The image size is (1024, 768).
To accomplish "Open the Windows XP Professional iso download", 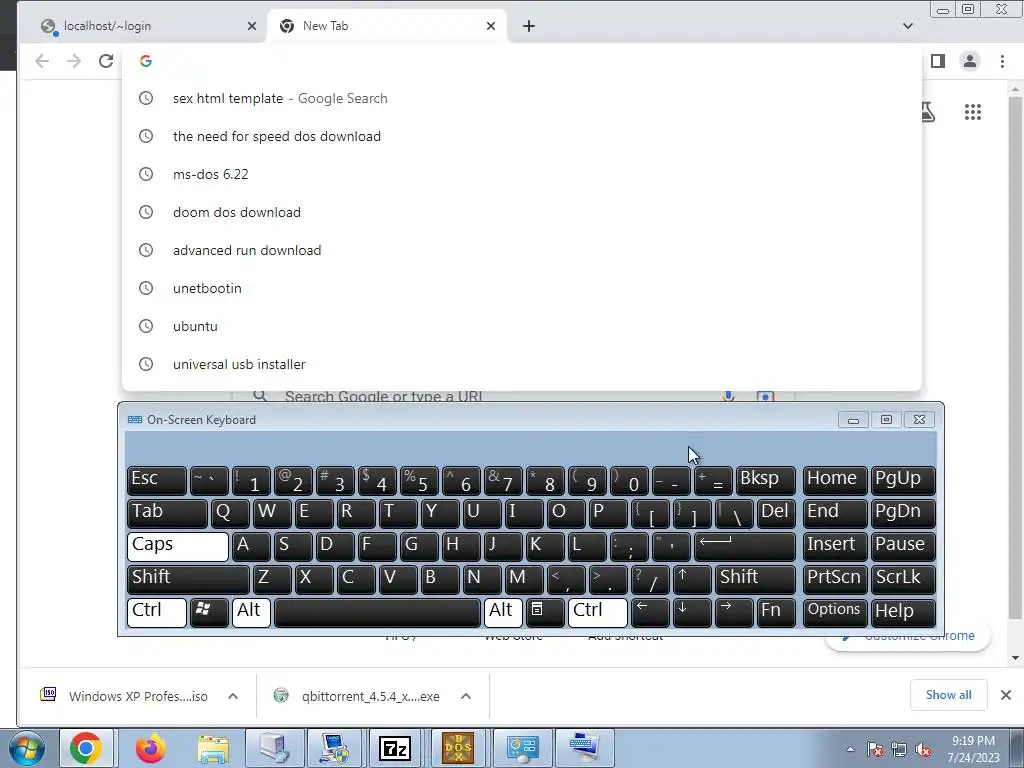I will click(x=124, y=696).
